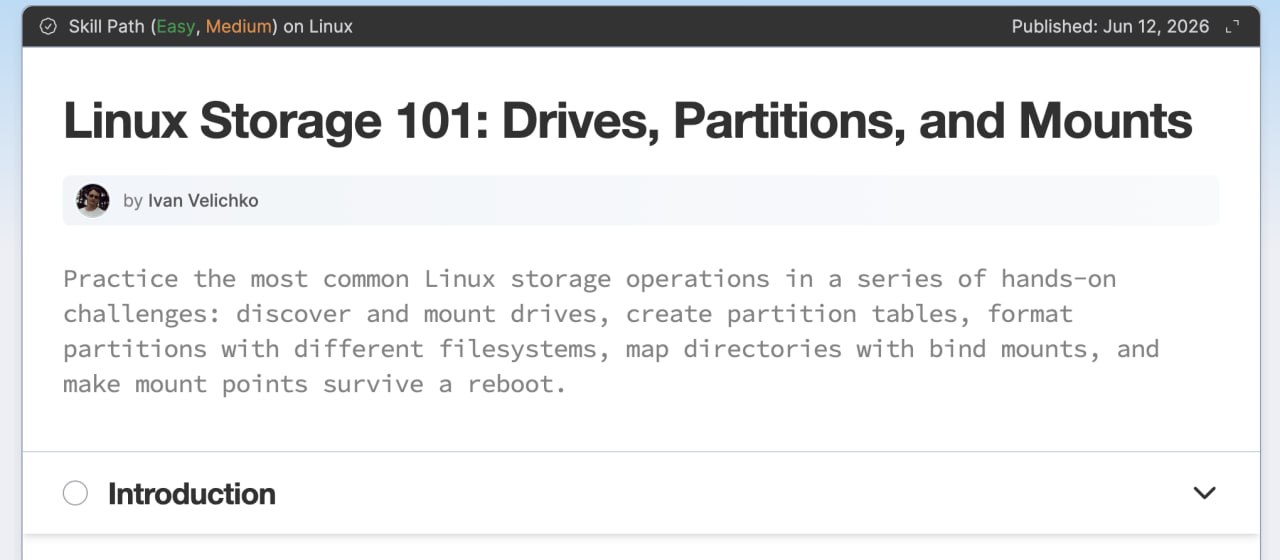Open the Introduction section heading

(192, 493)
